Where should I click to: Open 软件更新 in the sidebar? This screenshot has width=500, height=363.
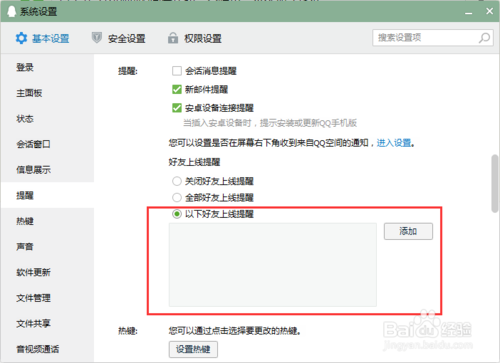47,272
